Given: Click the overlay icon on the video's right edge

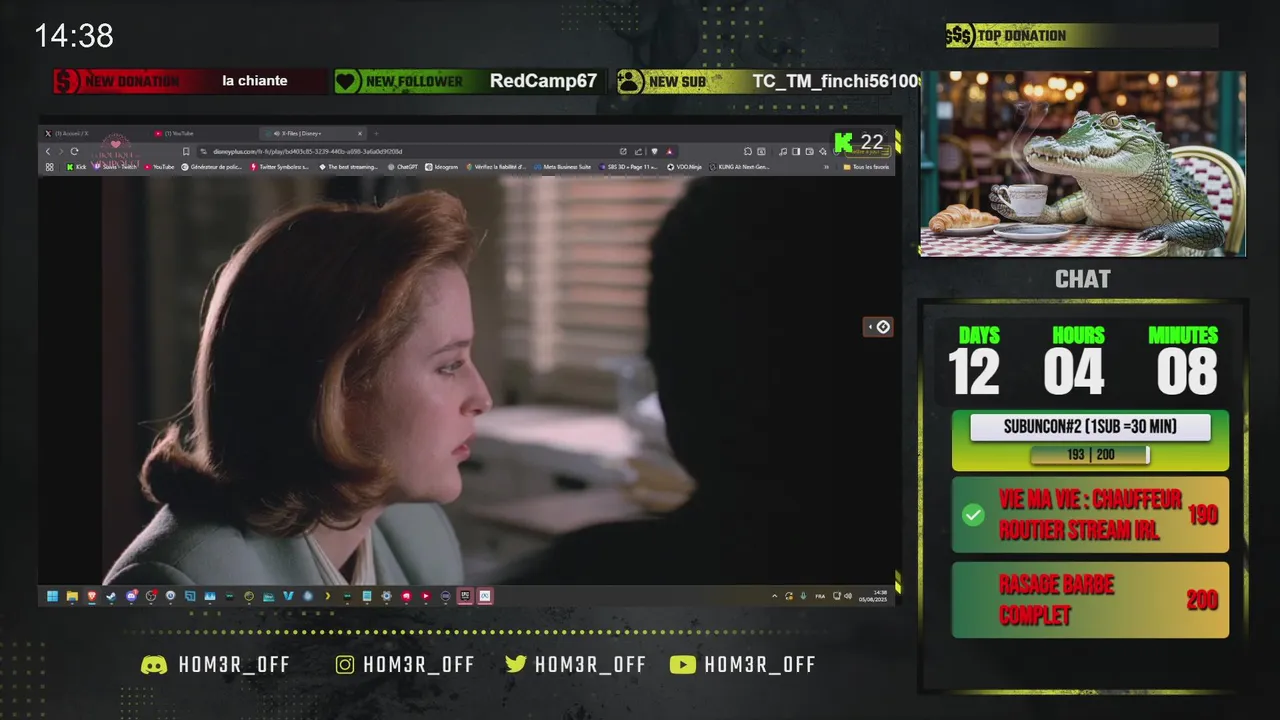Looking at the screenshot, I should pos(878,327).
